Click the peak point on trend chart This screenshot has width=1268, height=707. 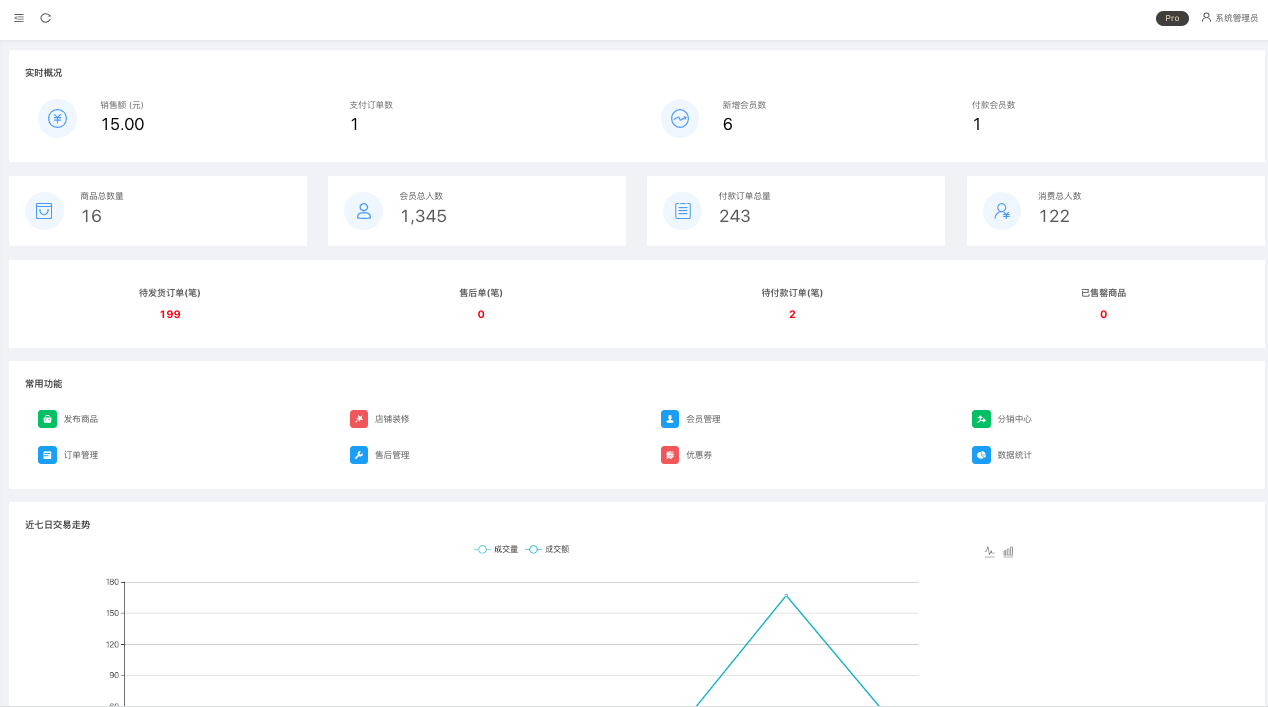pyautogui.click(x=786, y=596)
